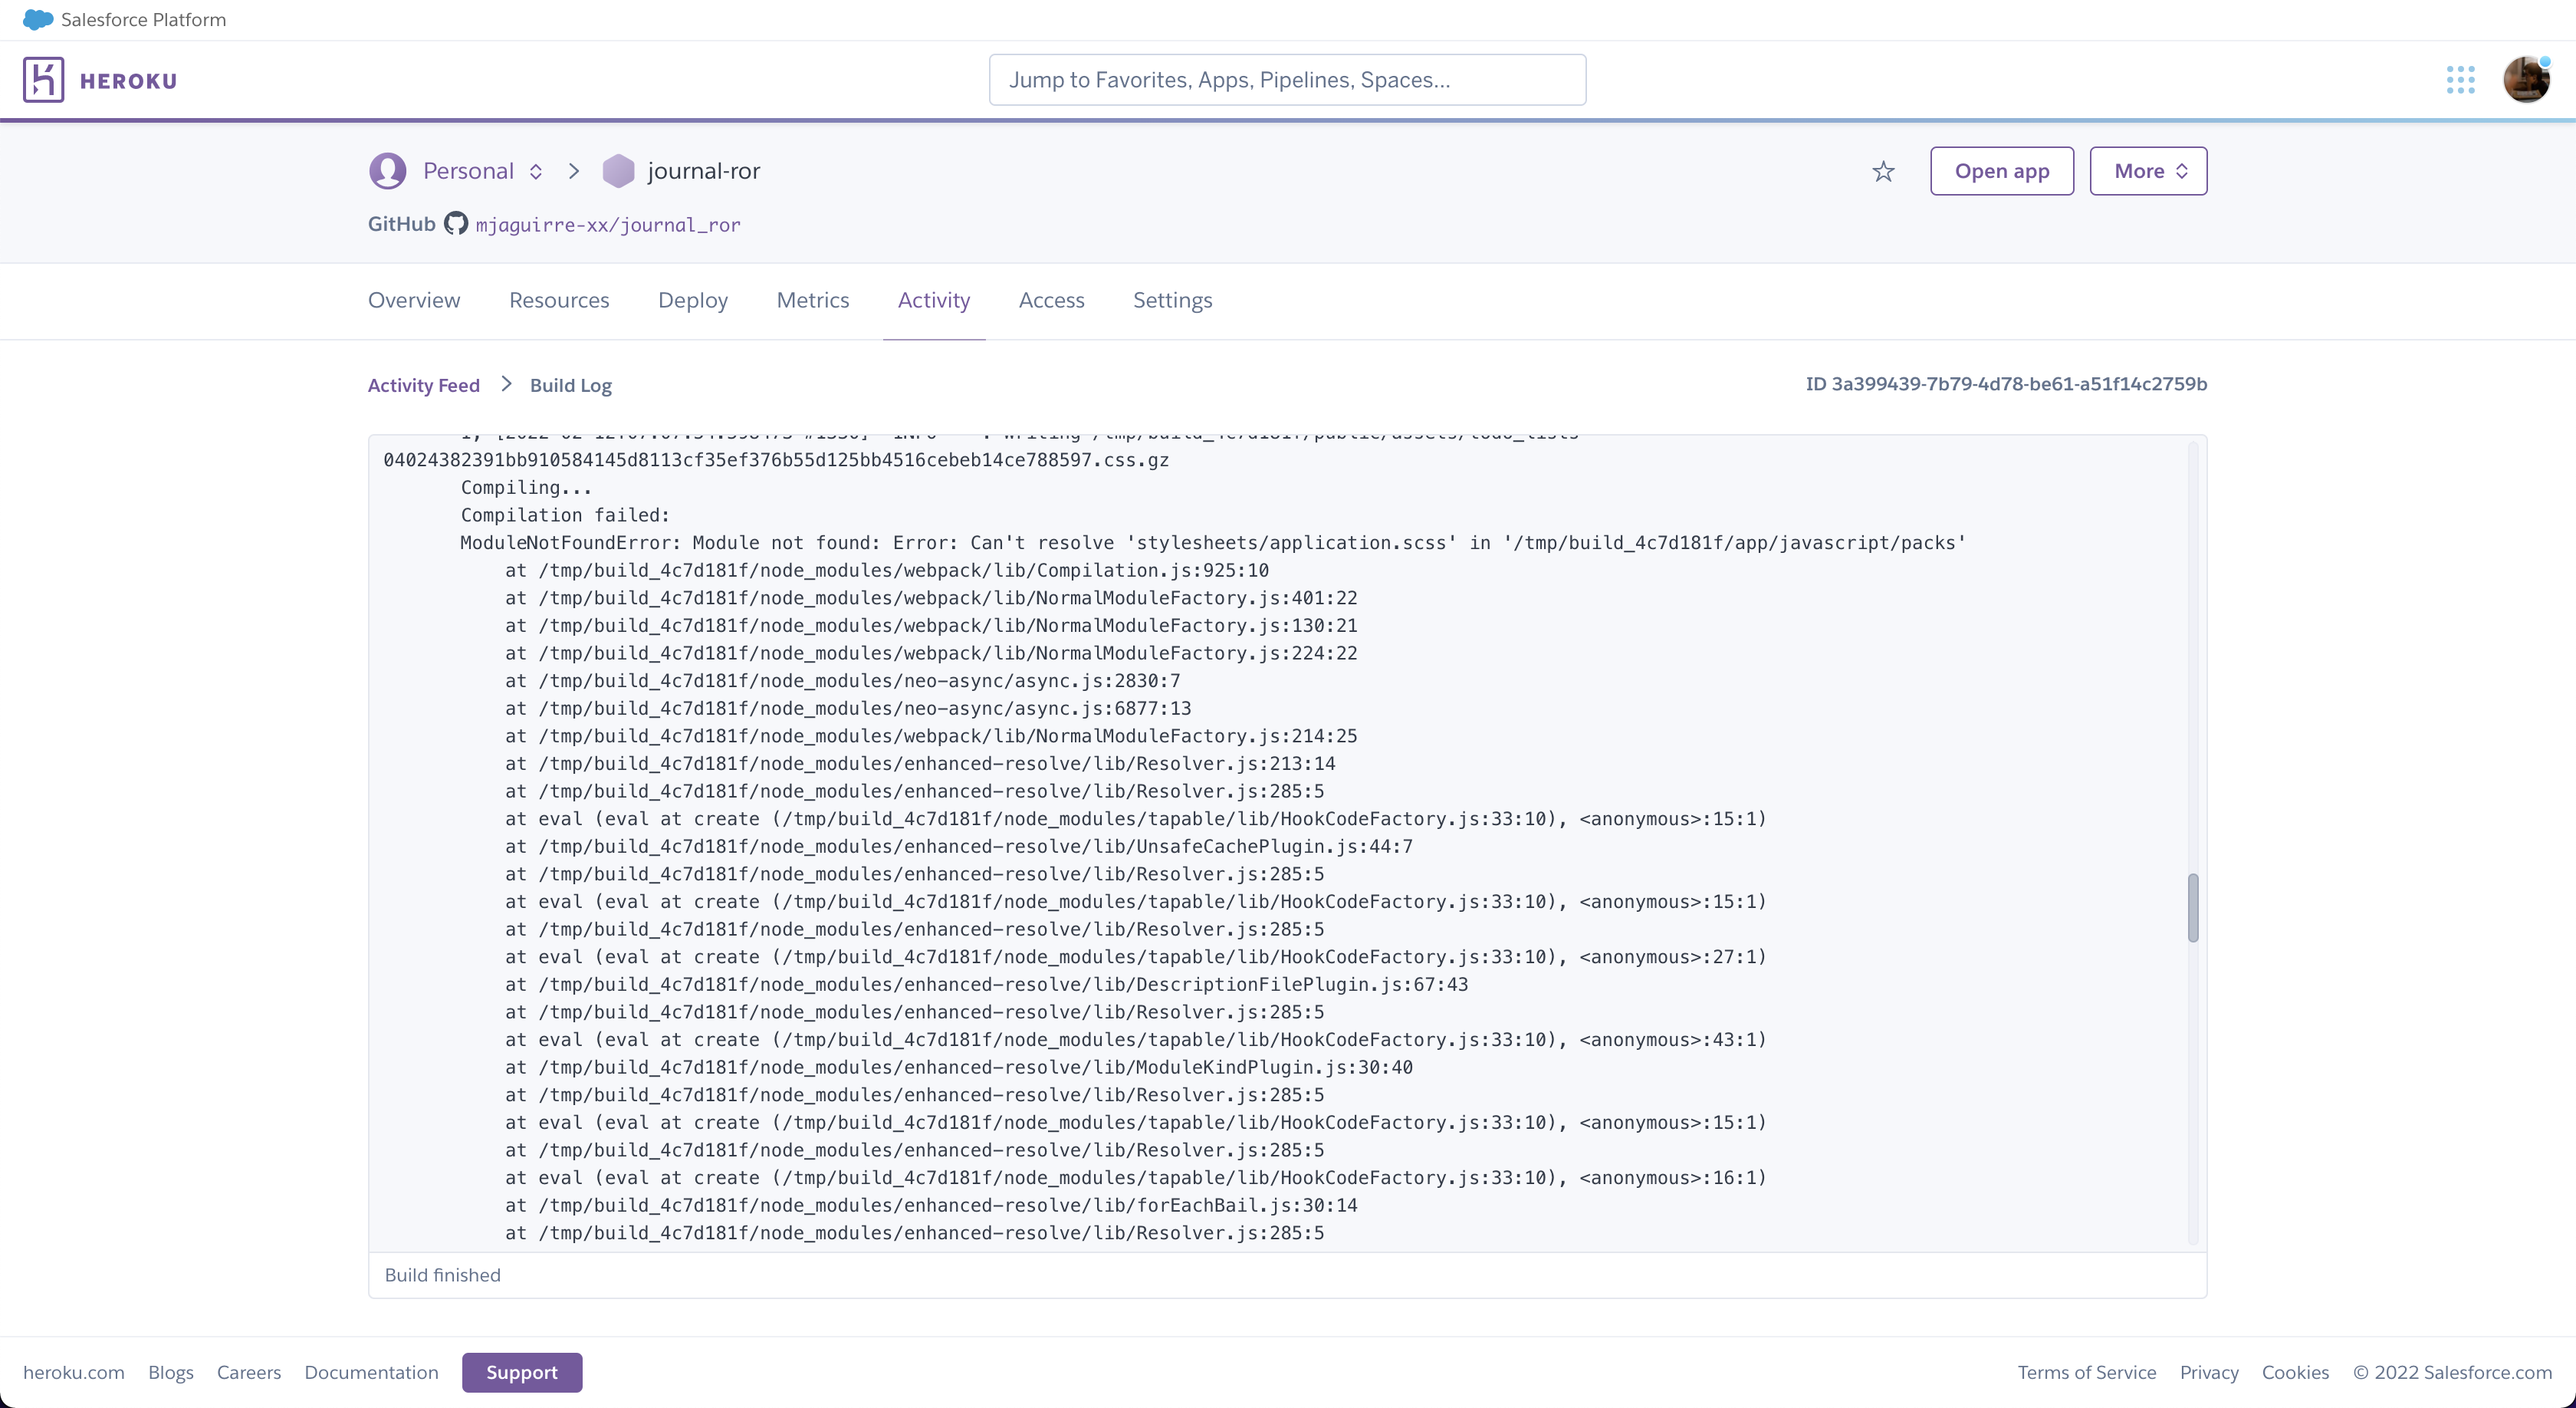Viewport: 2576px width, 1408px height.
Task: Navigate back to Activity Feed
Action: tap(424, 384)
